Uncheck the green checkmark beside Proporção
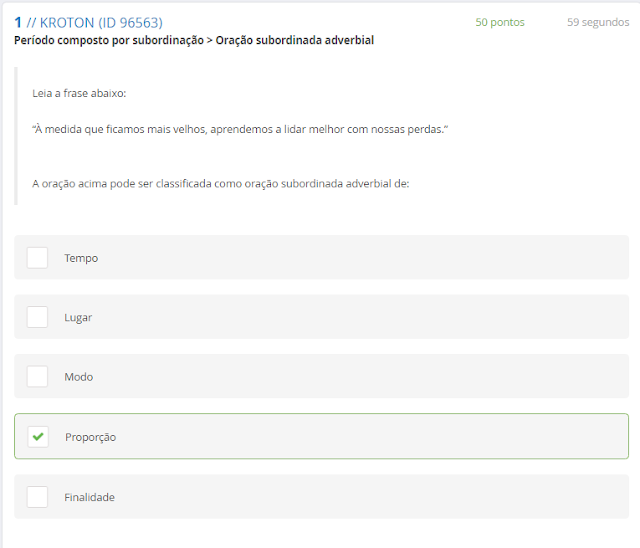640x548 pixels. [38, 437]
